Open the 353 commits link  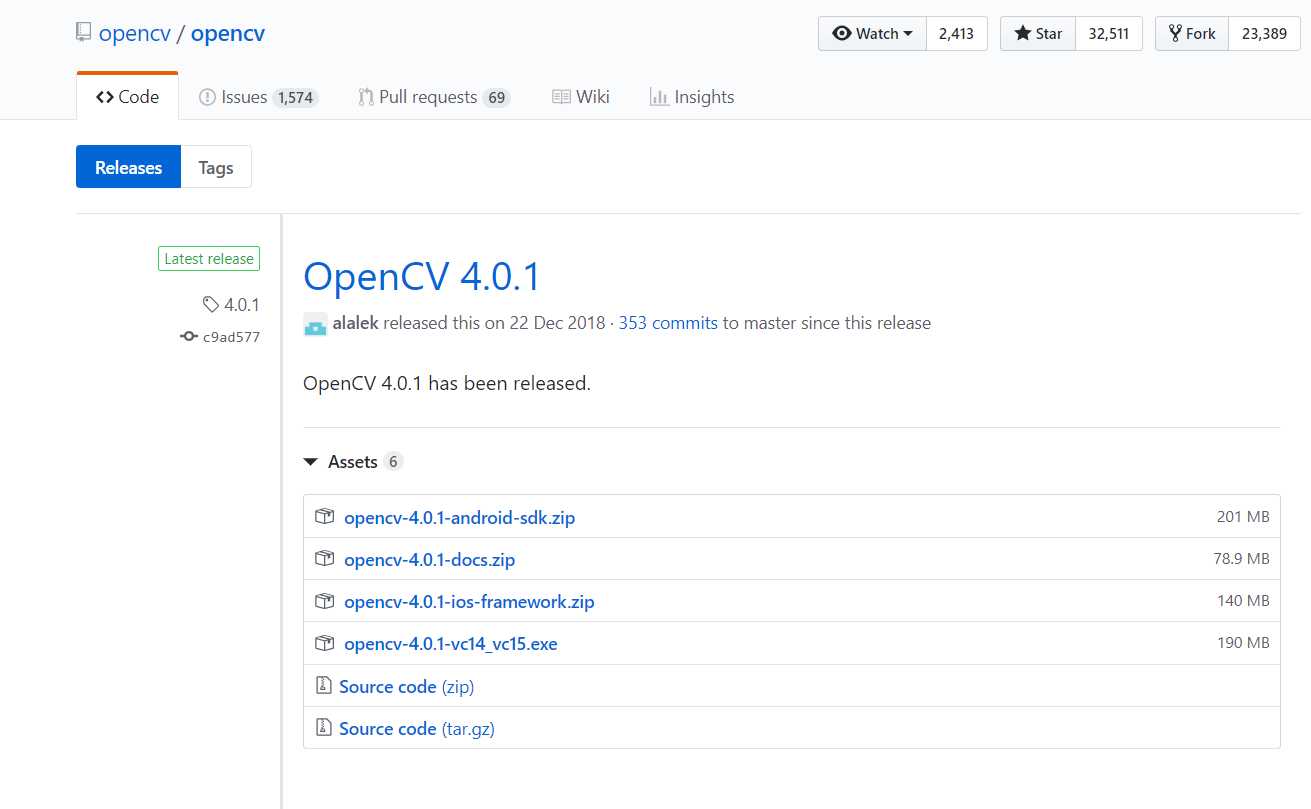(668, 323)
